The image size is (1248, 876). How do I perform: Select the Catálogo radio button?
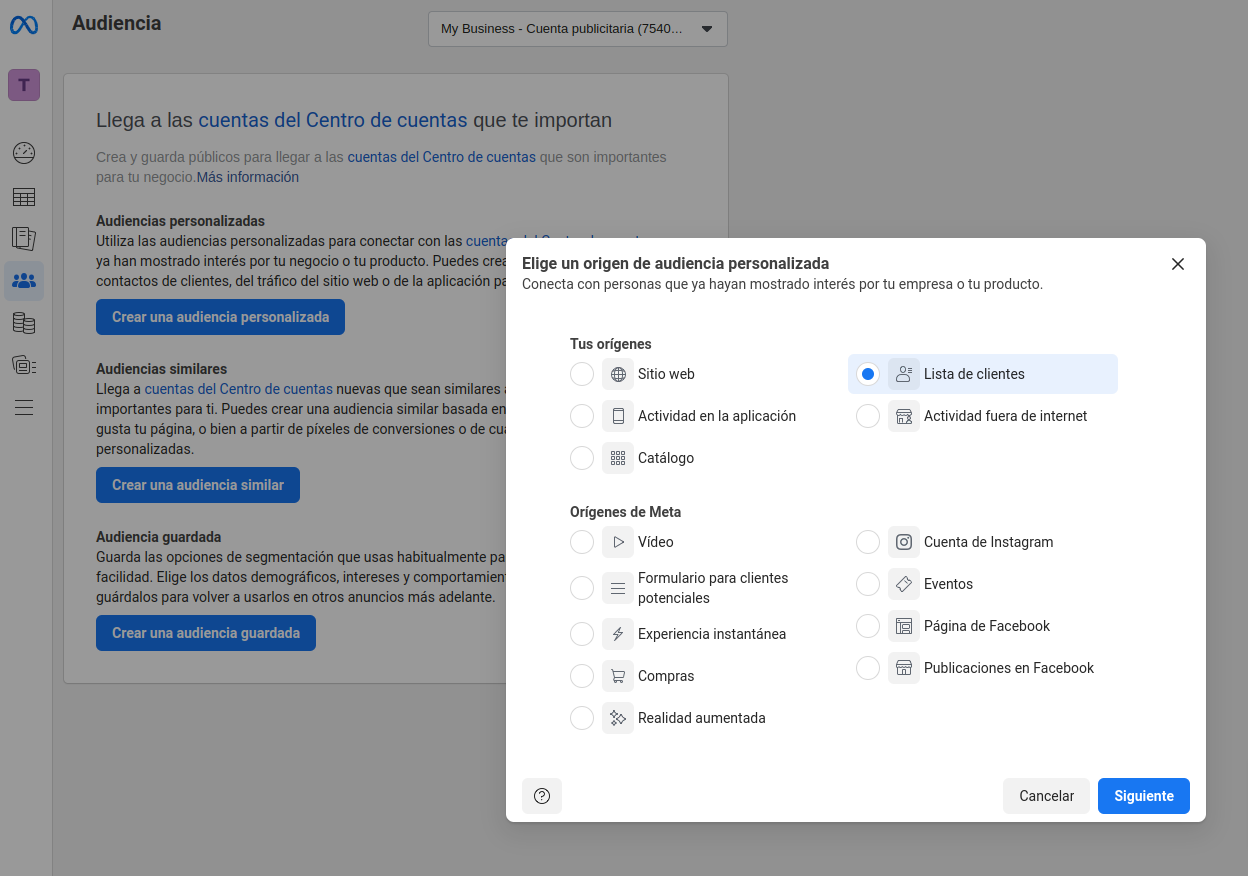582,458
